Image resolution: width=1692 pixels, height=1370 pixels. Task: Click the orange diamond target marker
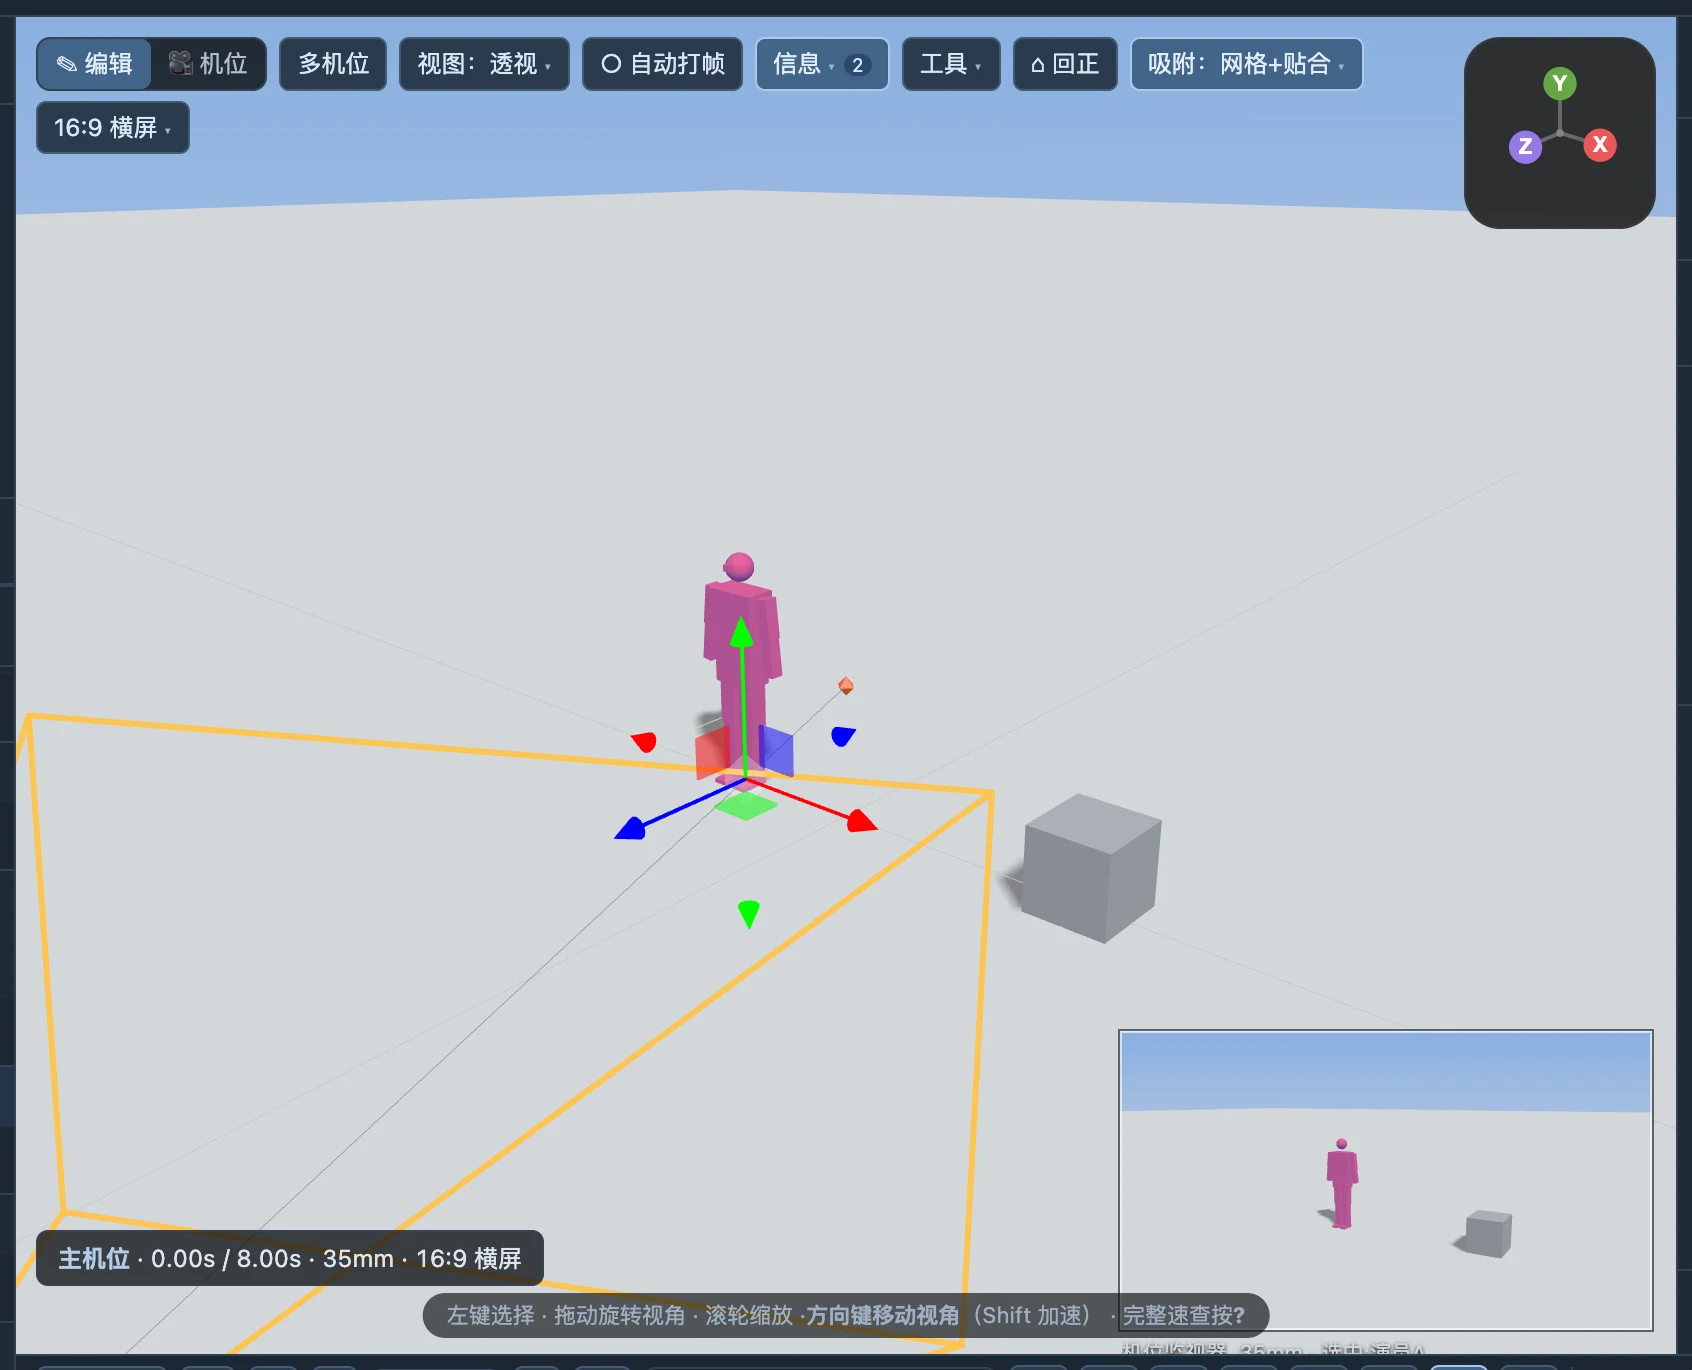[846, 686]
